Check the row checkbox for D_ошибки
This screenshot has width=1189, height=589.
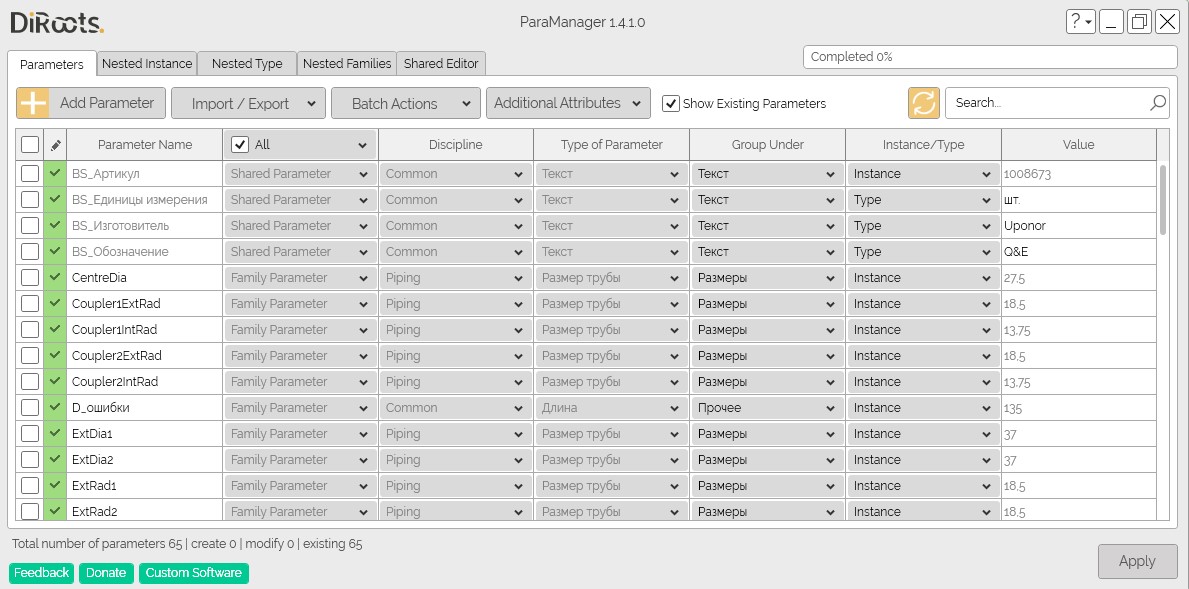(30, 408)
